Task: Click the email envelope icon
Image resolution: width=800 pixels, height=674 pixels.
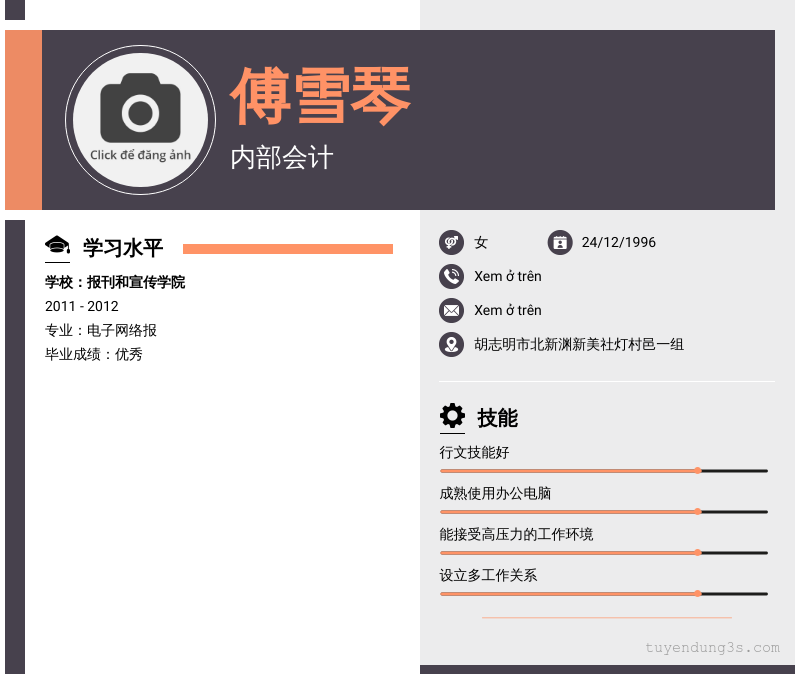Action: click(x=451, y=310)
